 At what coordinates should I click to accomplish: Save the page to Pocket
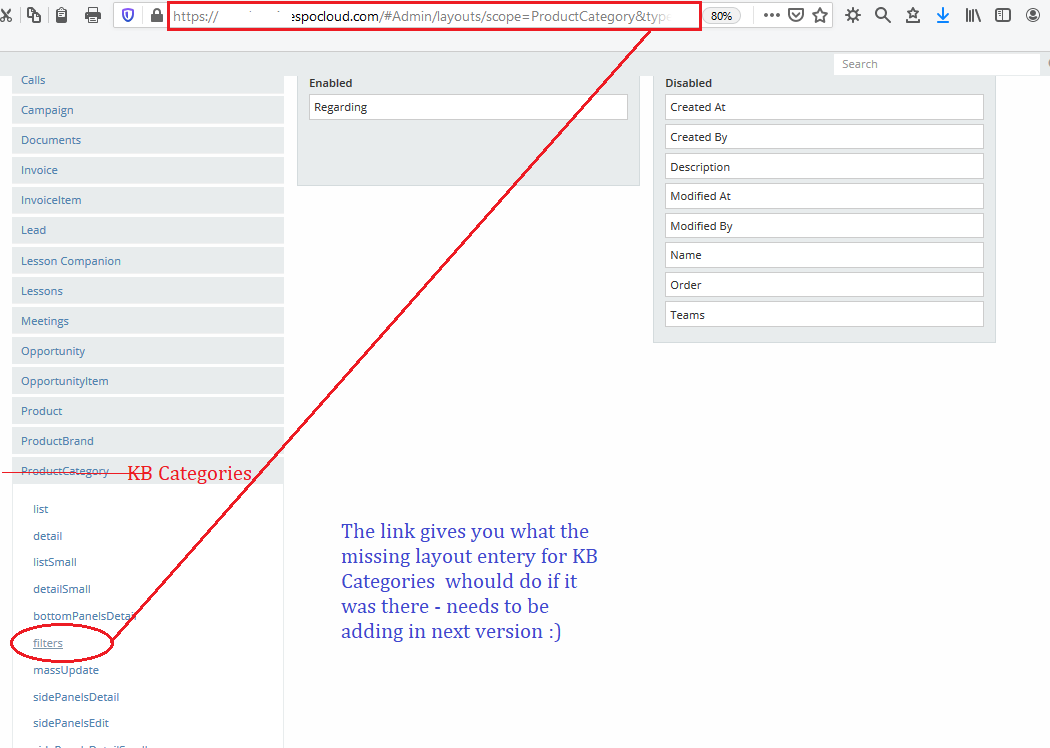click(x=796, y=15)
